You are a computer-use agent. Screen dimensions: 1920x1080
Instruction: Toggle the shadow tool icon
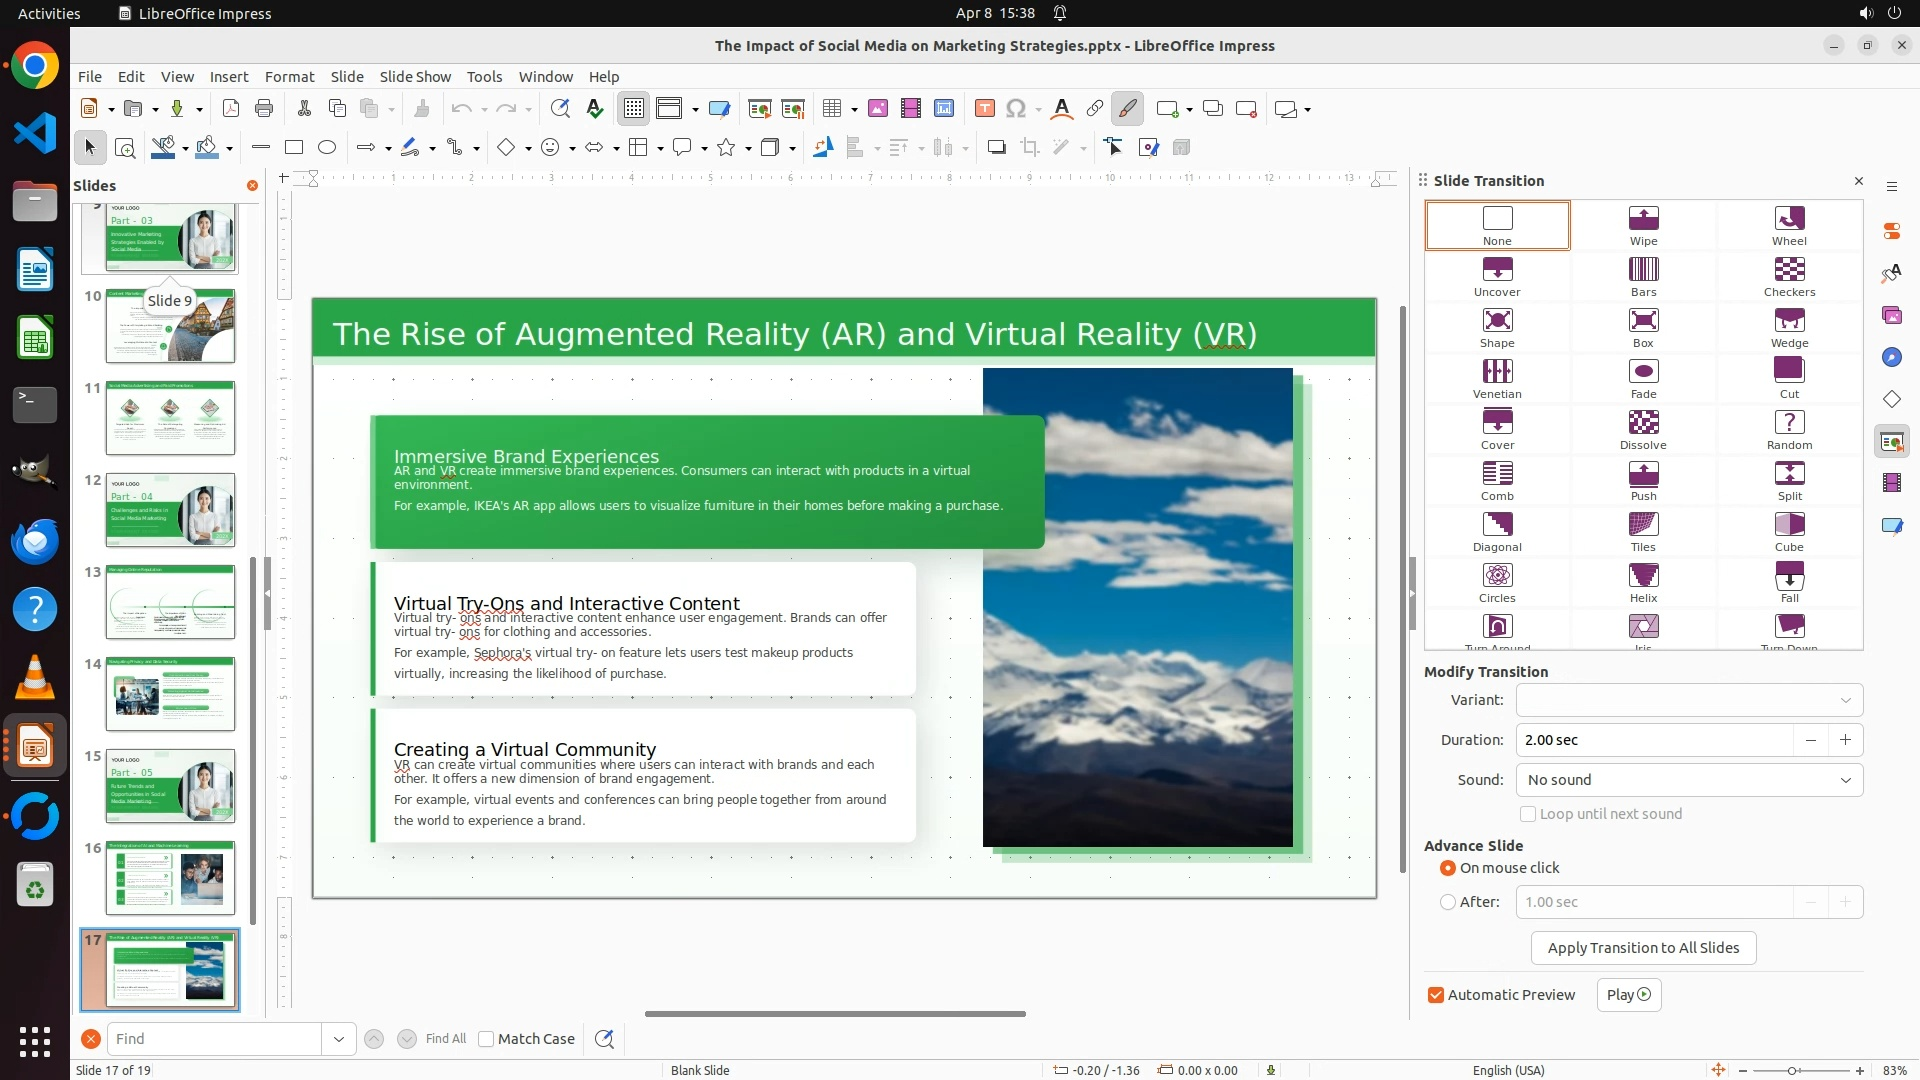tap(996, 148)
